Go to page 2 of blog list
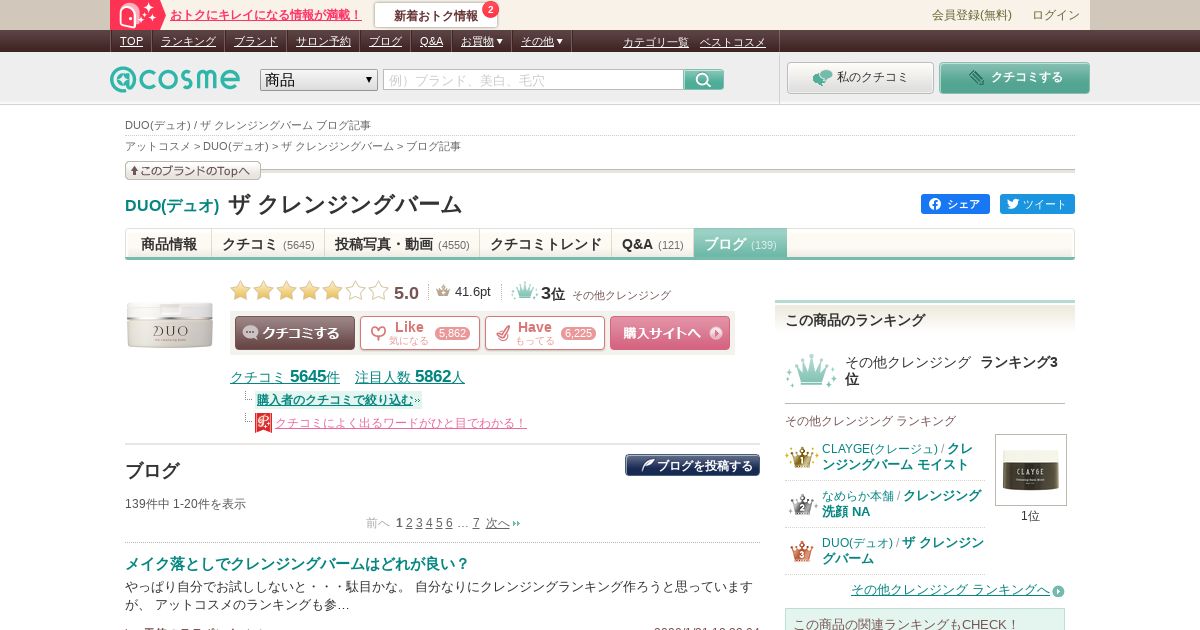 [x=409, y=523]
